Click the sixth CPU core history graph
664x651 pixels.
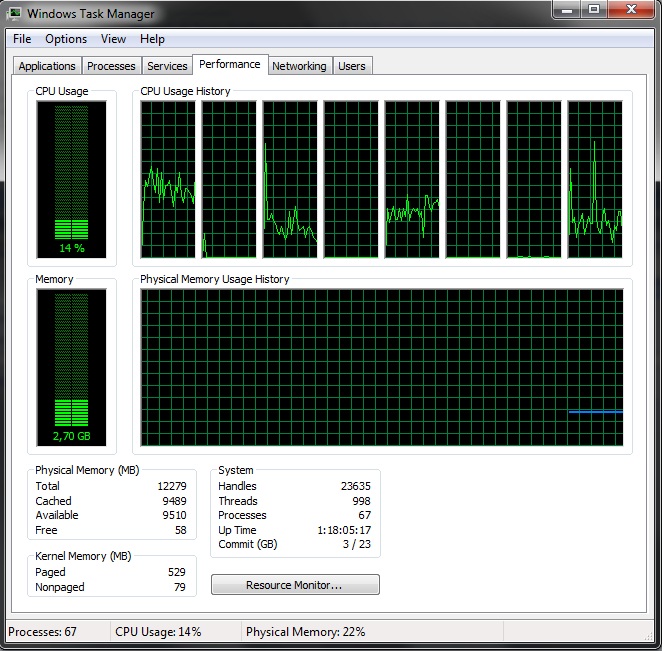pos(473,180)
